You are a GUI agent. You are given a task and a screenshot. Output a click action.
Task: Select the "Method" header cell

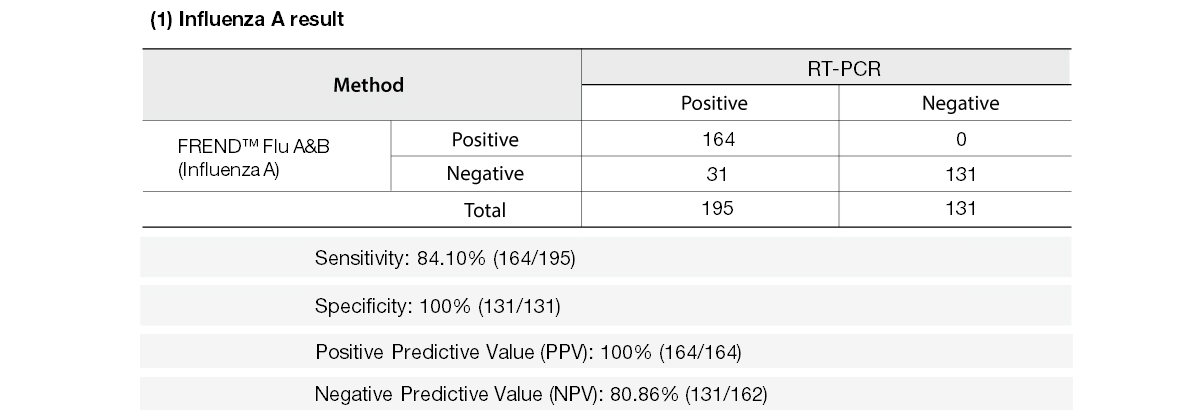point(368,85)
